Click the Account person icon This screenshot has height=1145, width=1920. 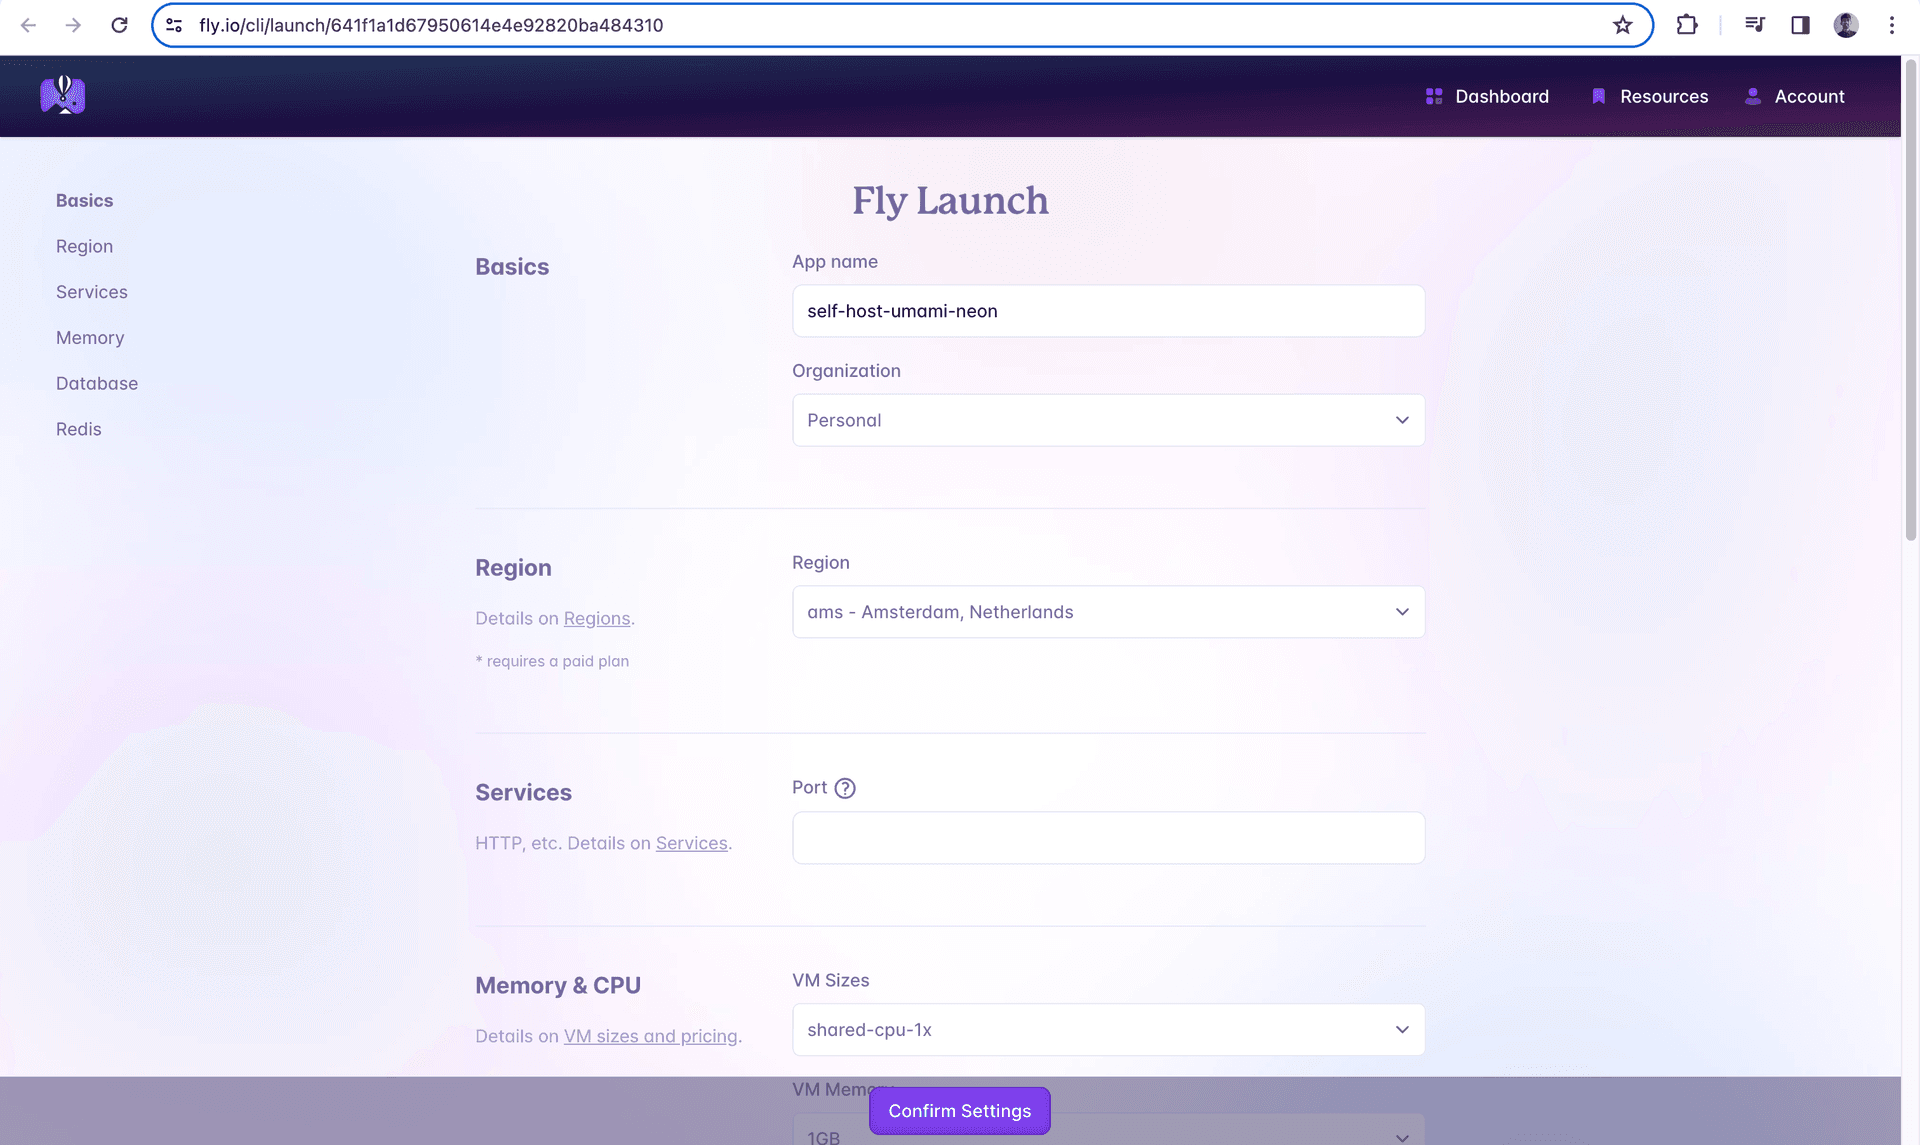tap(1751, 96)
